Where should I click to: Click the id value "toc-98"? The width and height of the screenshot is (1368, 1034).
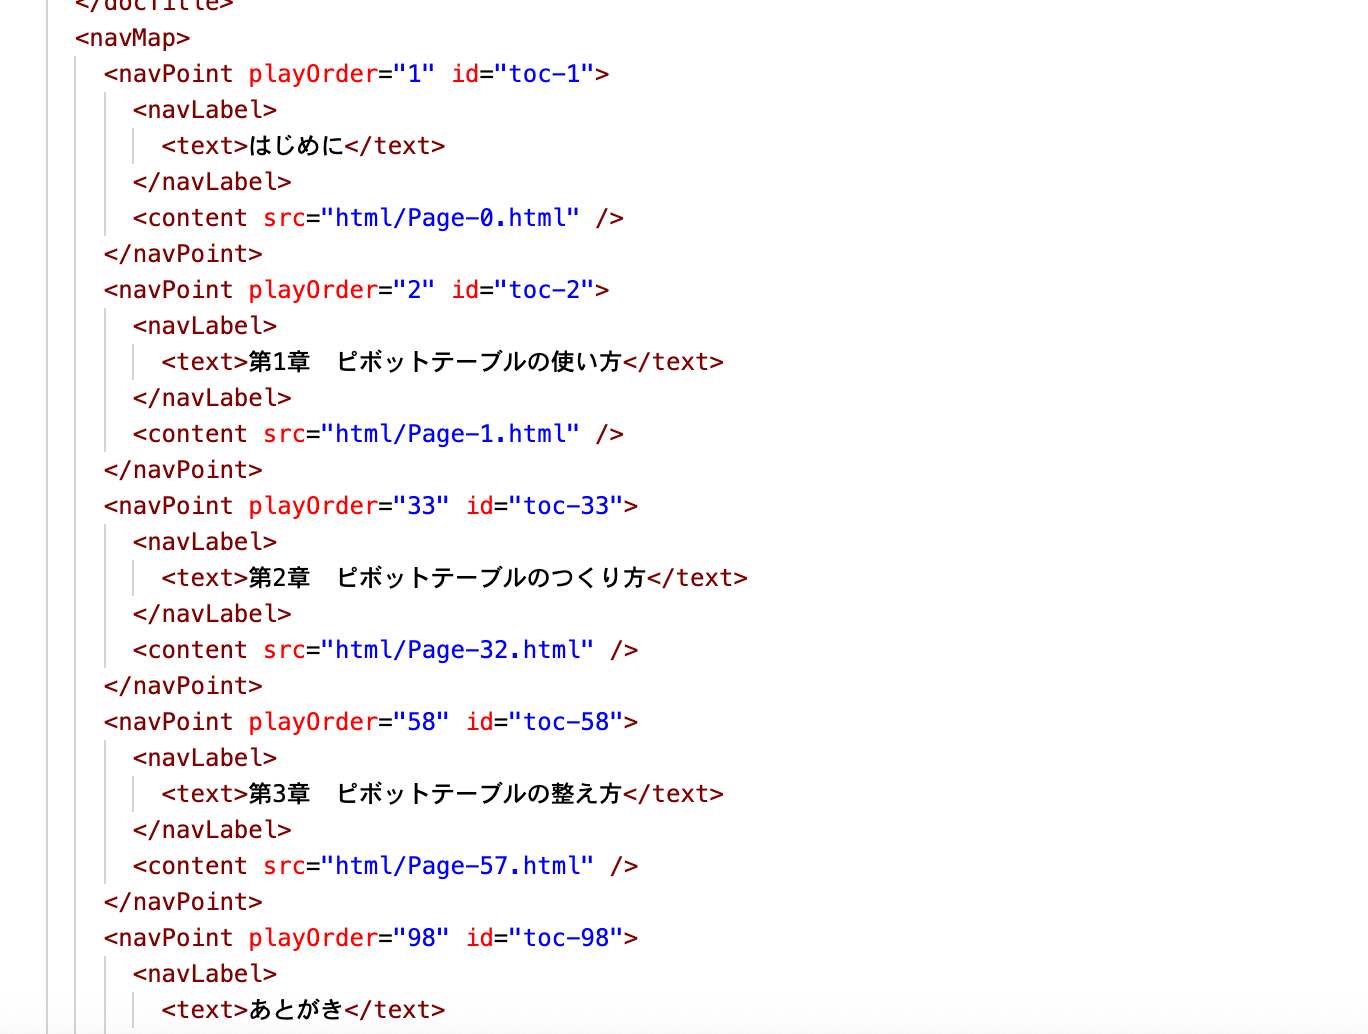(x=566, y=938)
